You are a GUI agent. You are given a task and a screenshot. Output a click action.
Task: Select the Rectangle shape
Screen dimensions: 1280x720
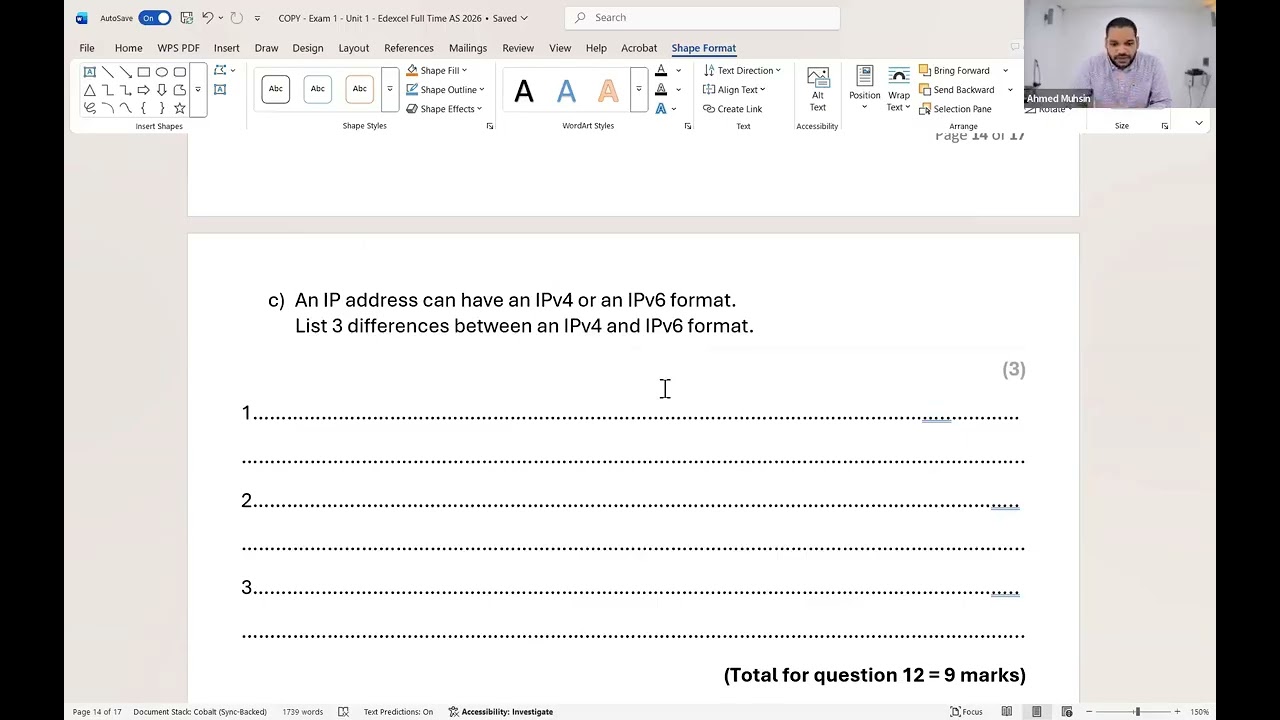(144, 72)
